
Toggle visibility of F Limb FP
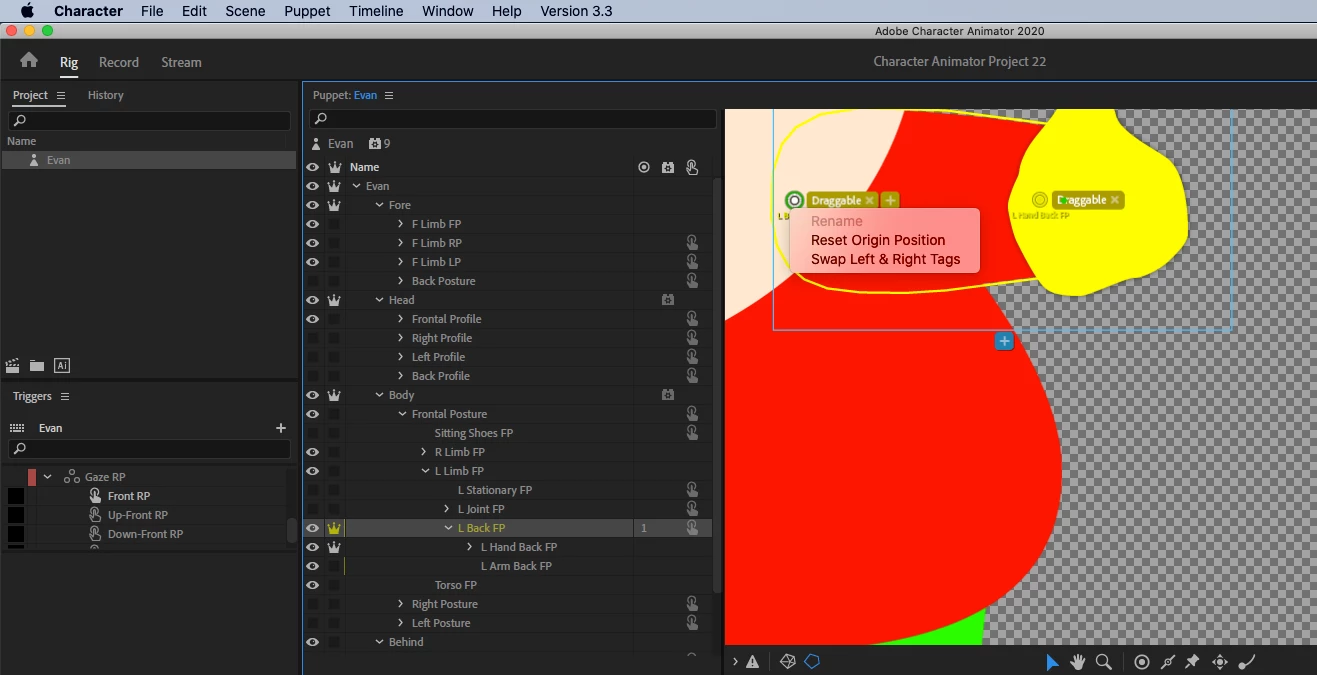click(312, 224)
